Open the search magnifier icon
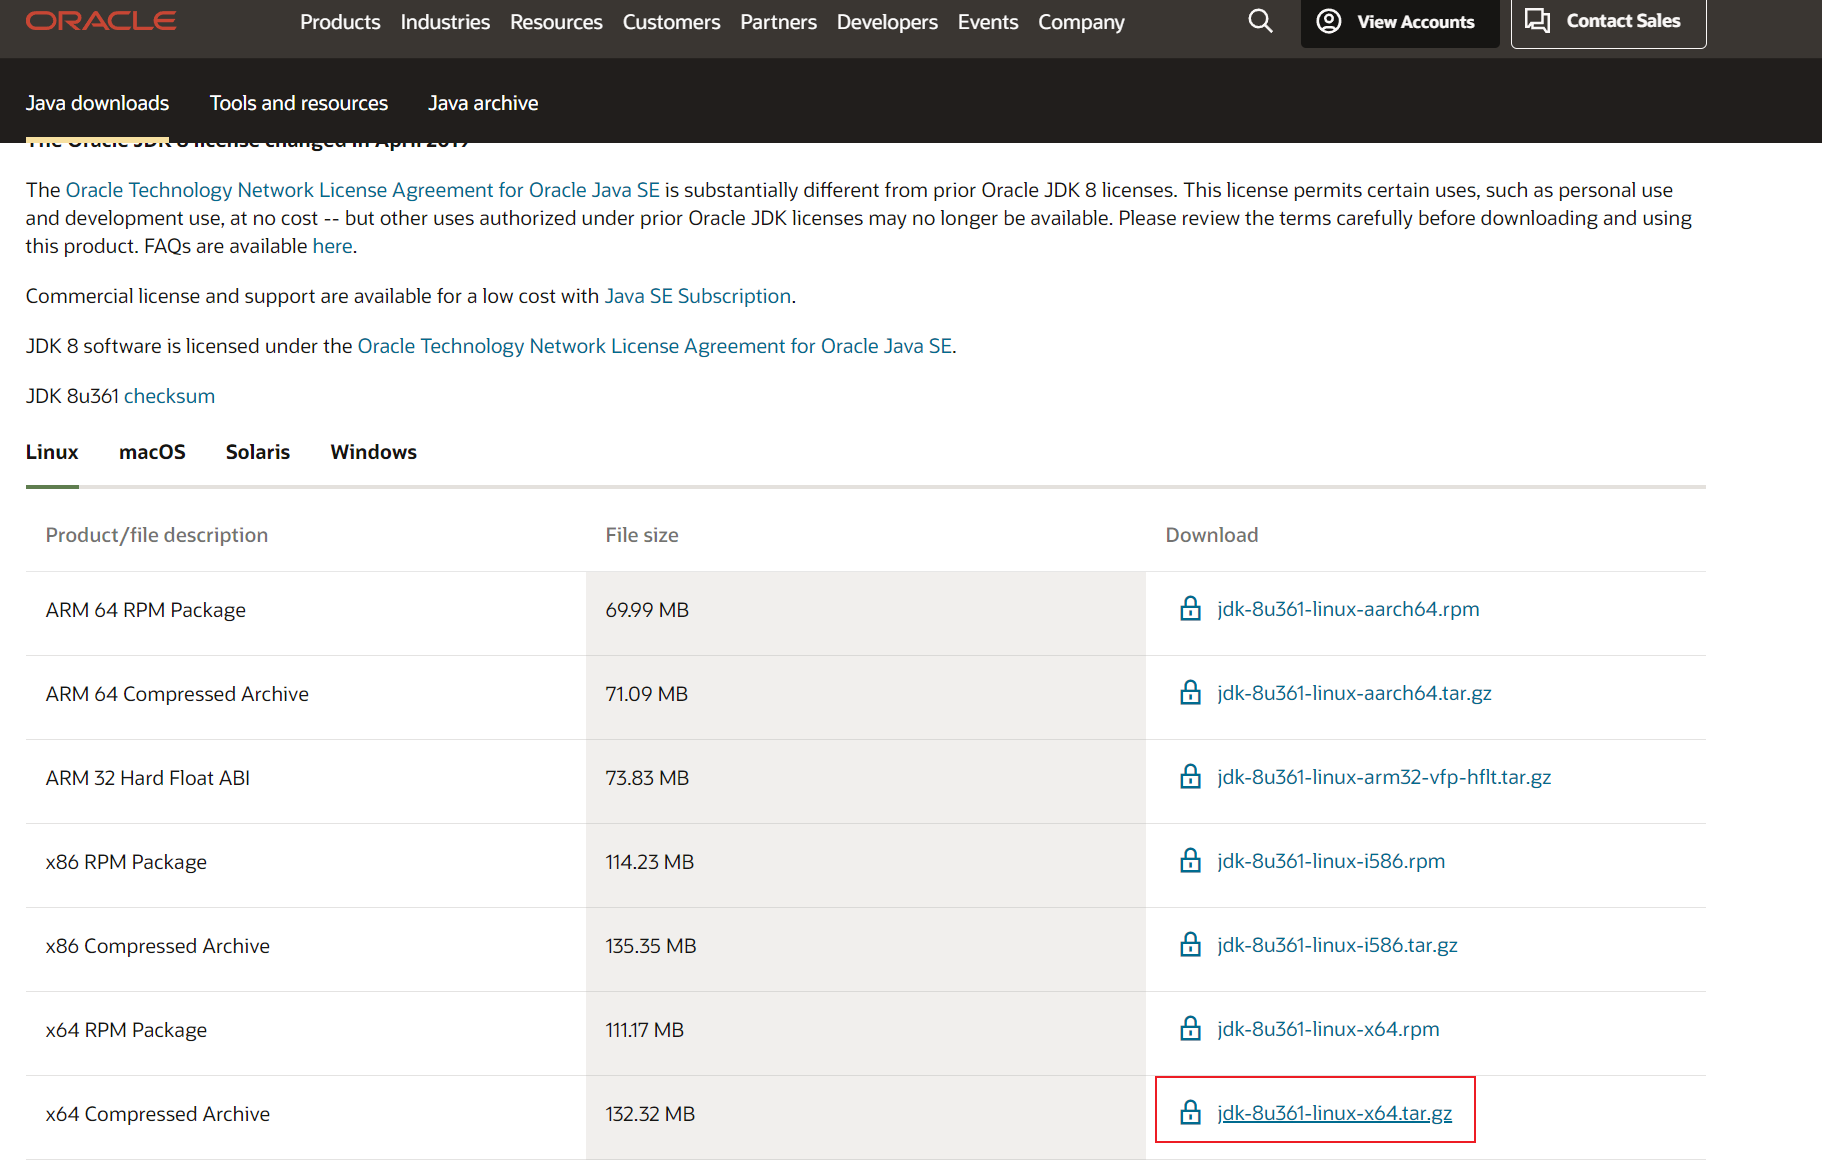 [1260, 21]
